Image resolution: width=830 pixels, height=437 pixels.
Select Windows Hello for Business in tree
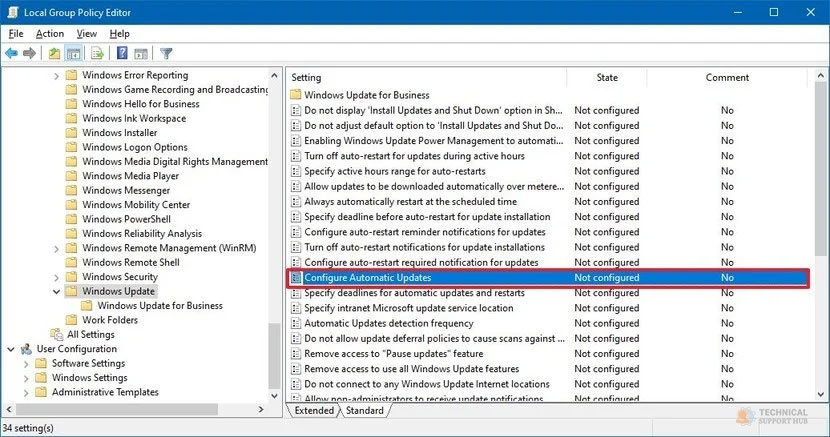point(141,104)
